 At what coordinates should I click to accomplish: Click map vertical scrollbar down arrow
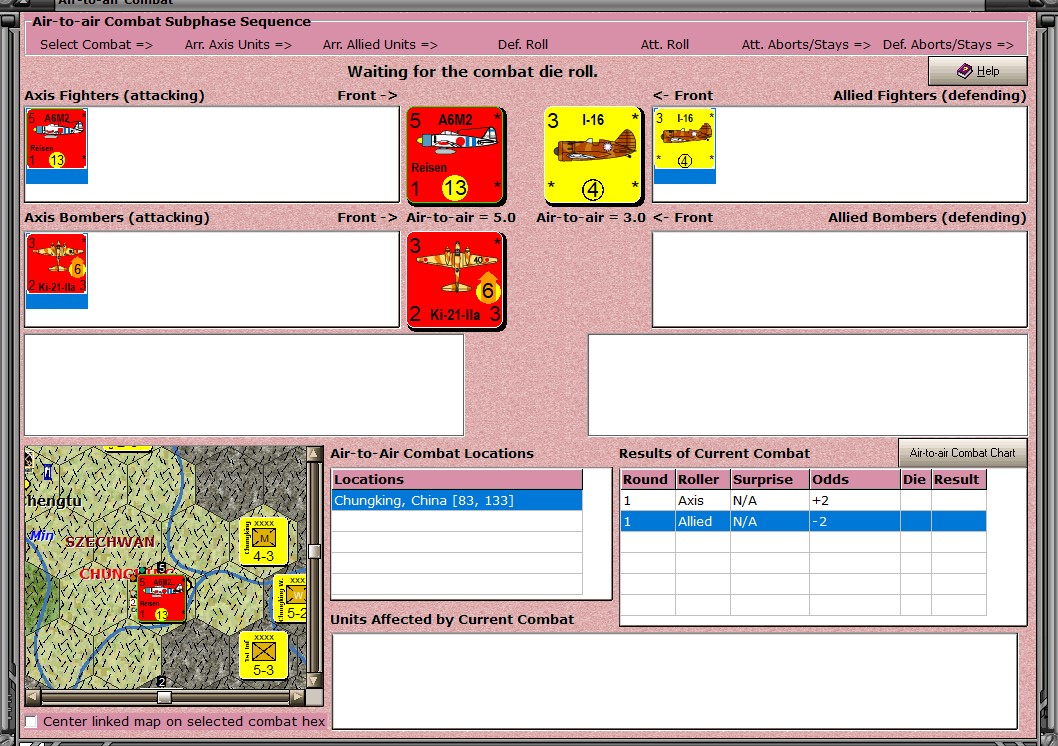[x=314, y=679]
